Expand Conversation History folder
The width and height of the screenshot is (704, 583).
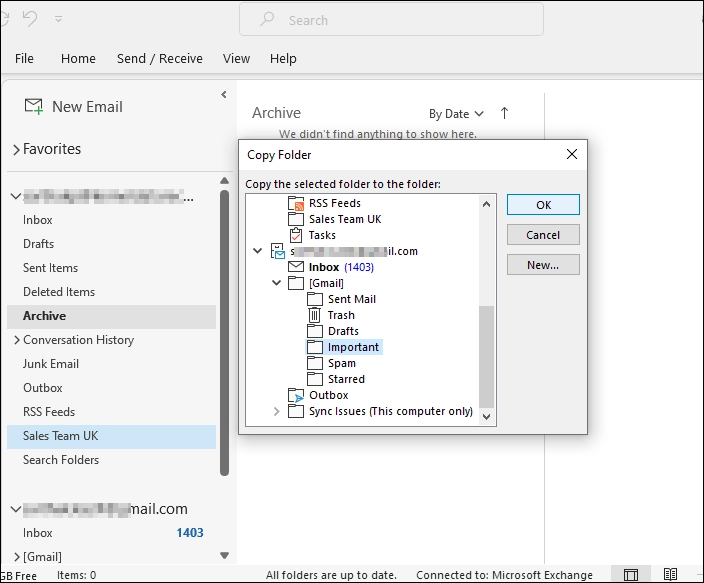pyautogui.click(x=17, y=340)
